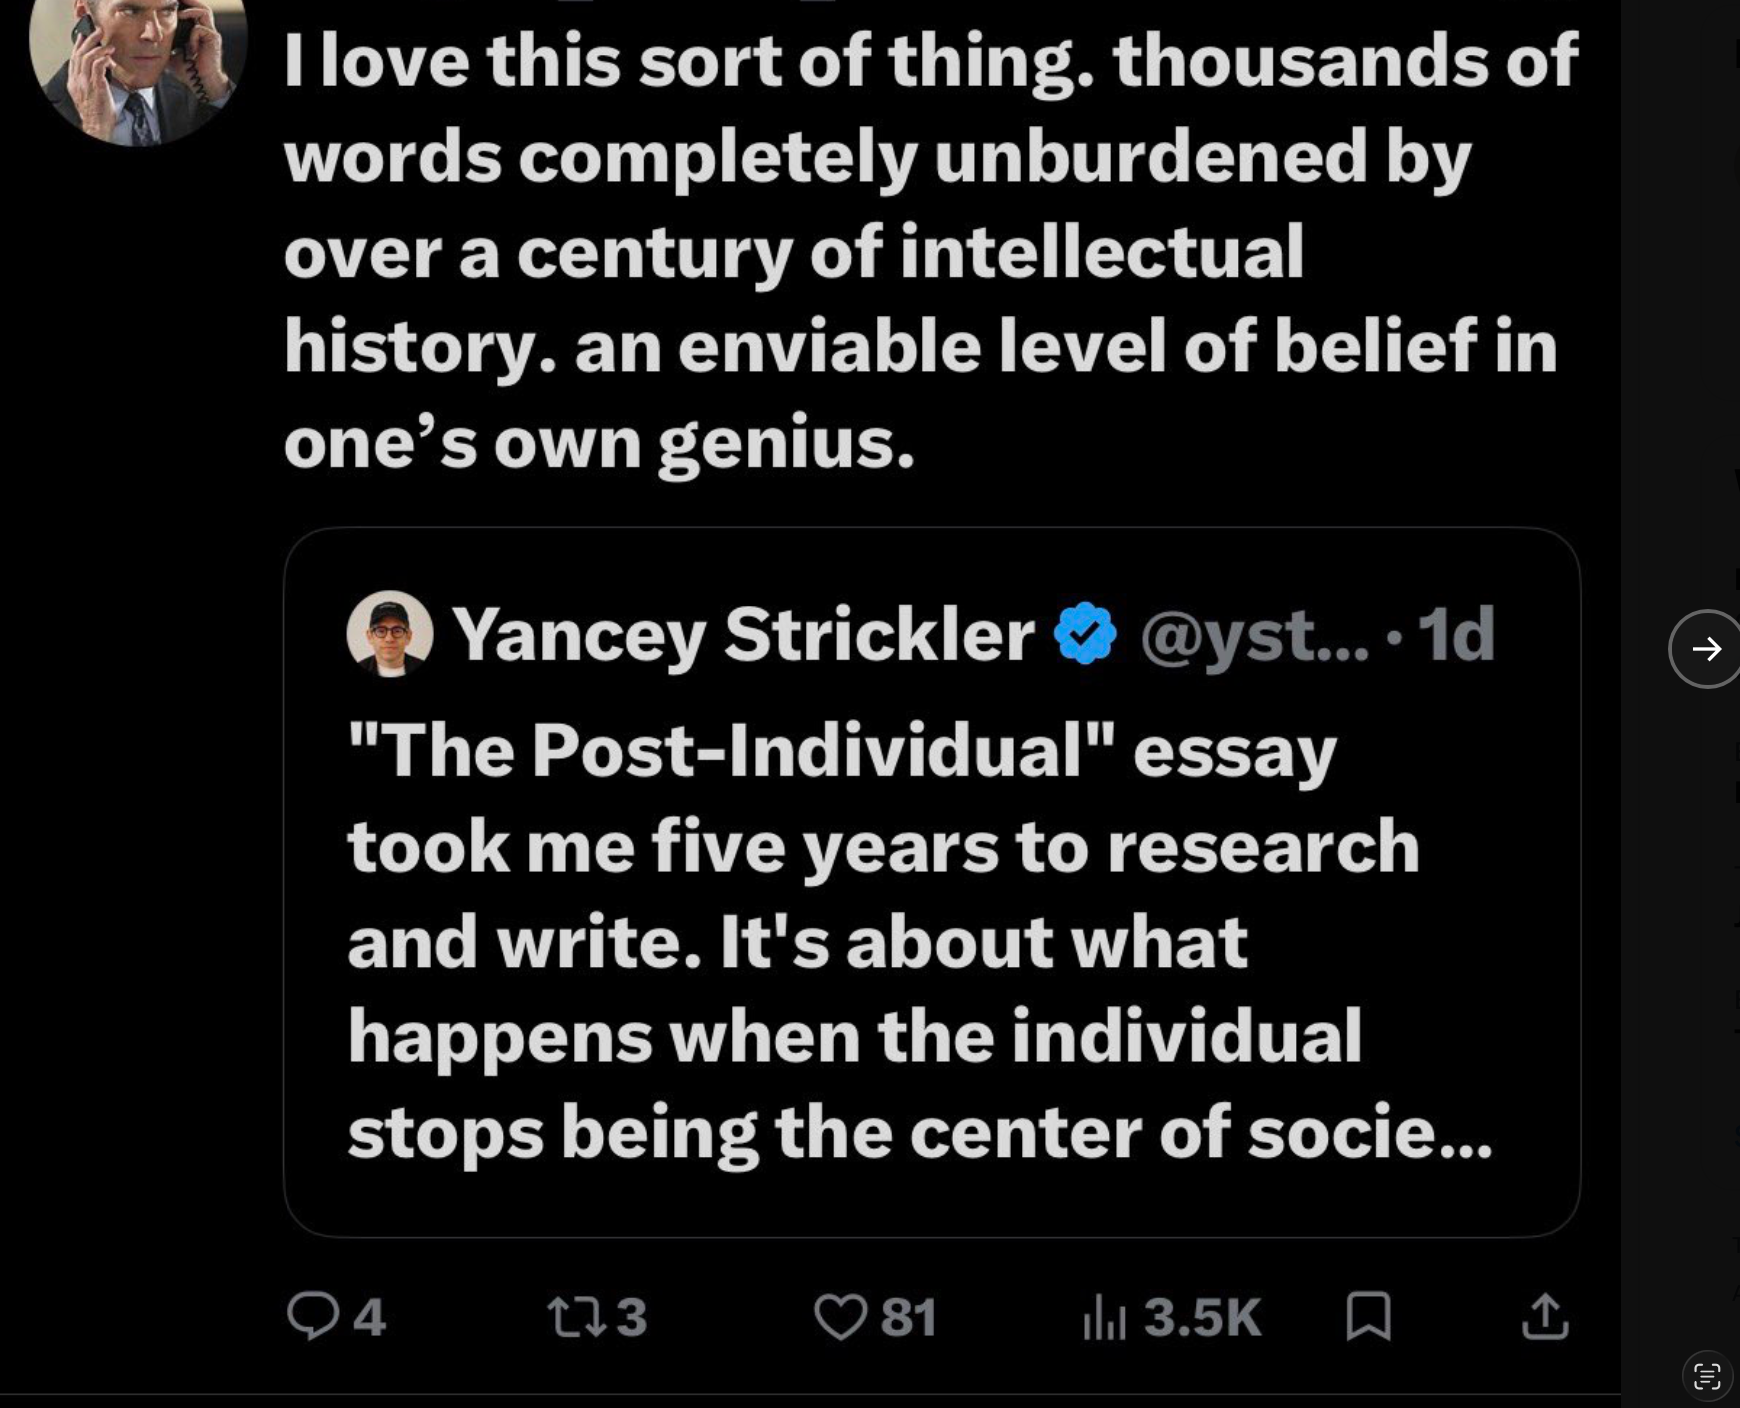Screen dimensions: 1740x1408
Task: Open the share options icon
Action: pyautogui.click(x=1545, y=1315)
